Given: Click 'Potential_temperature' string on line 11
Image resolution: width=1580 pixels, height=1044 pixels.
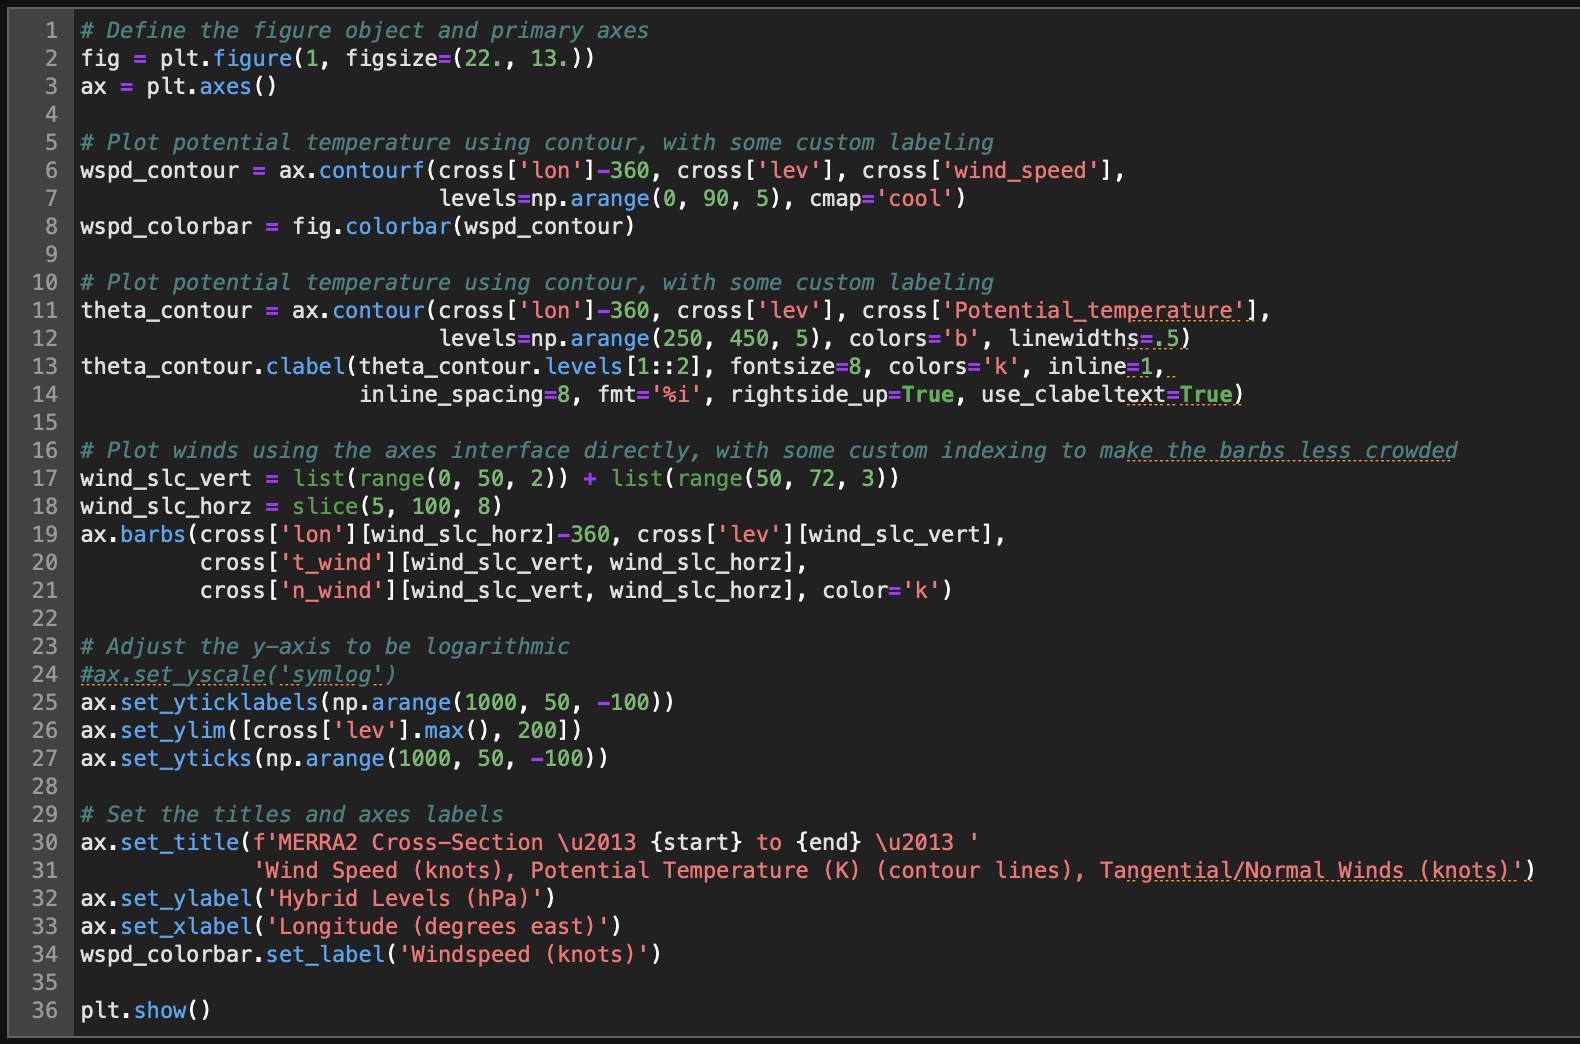Looking at the screenshot, I should 1099,310.
